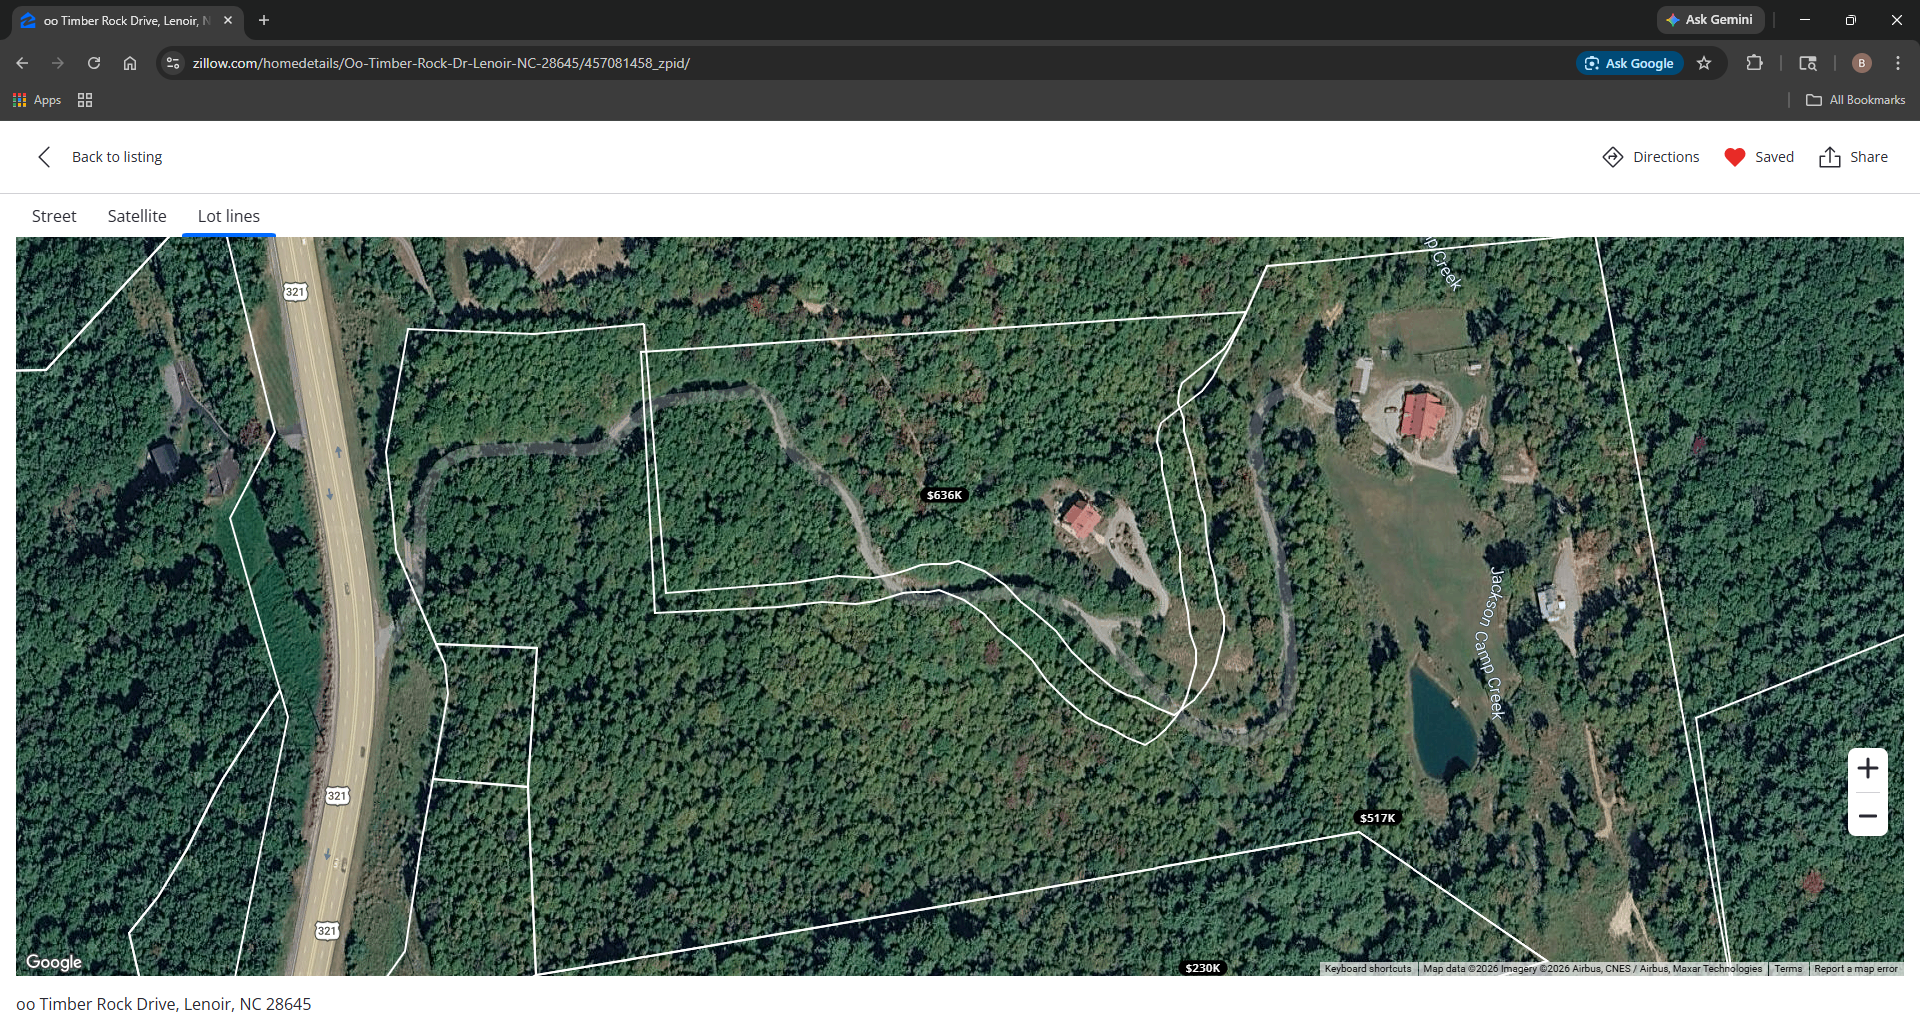Select the Lot lines tab
Screen dimensions: 1920x1032
[x=229, y=216]
